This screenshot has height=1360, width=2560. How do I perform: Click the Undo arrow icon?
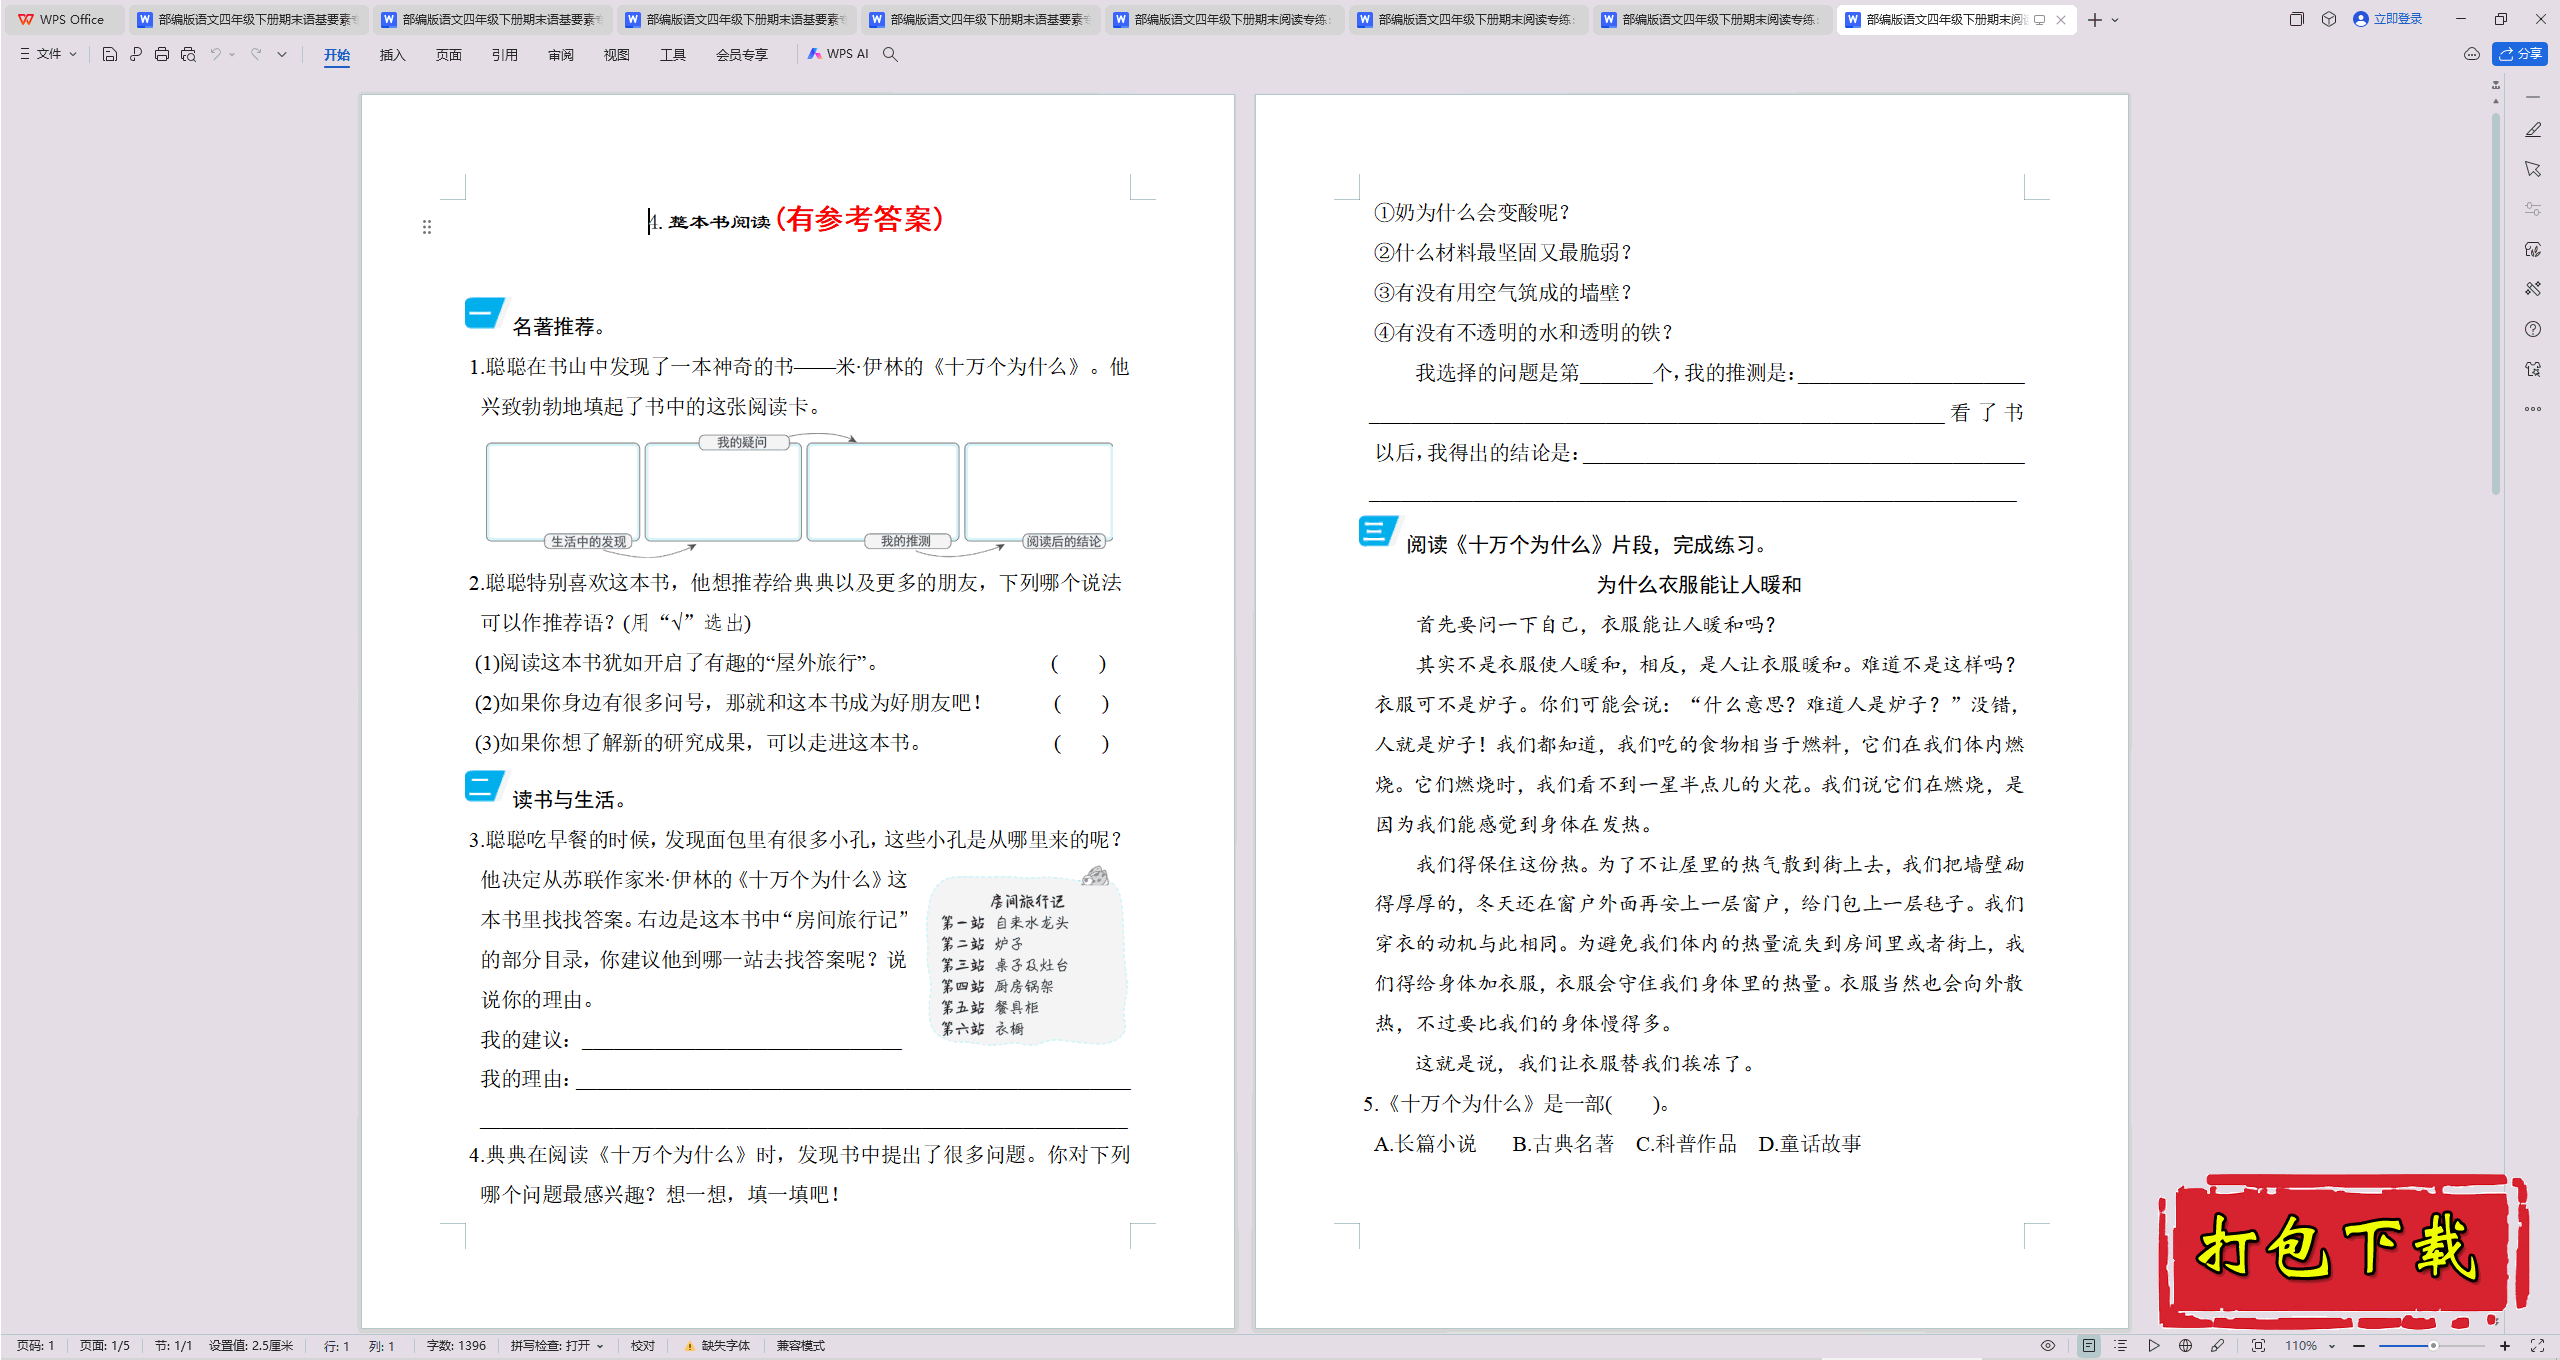(215, 54)
